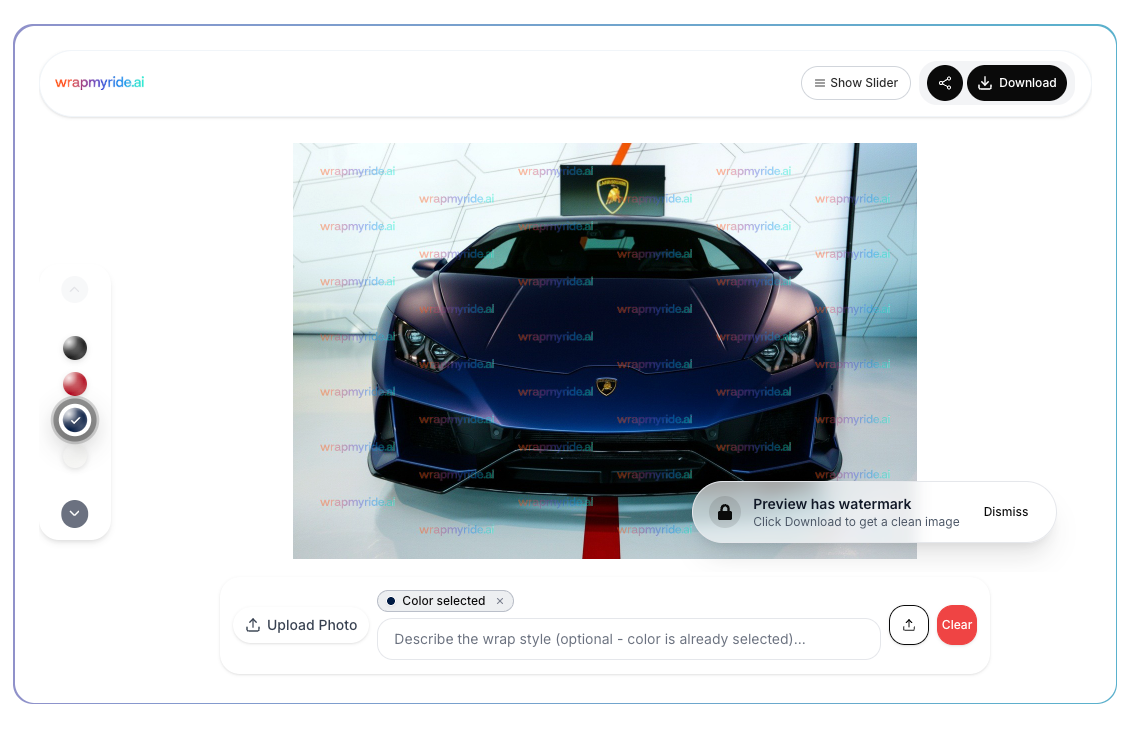Select the white wrap color below navy
The width and height of the screenshot is (1128, 731).
74,455
